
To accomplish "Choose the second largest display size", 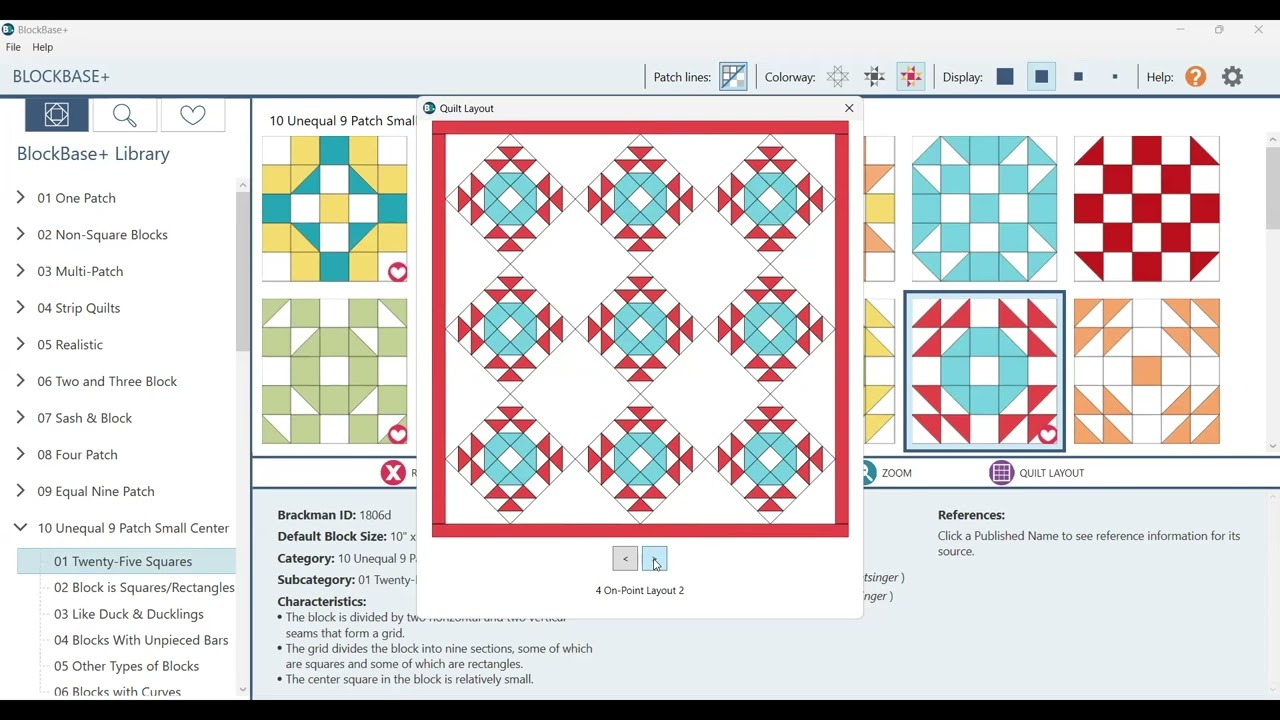I will point(1041,77).
